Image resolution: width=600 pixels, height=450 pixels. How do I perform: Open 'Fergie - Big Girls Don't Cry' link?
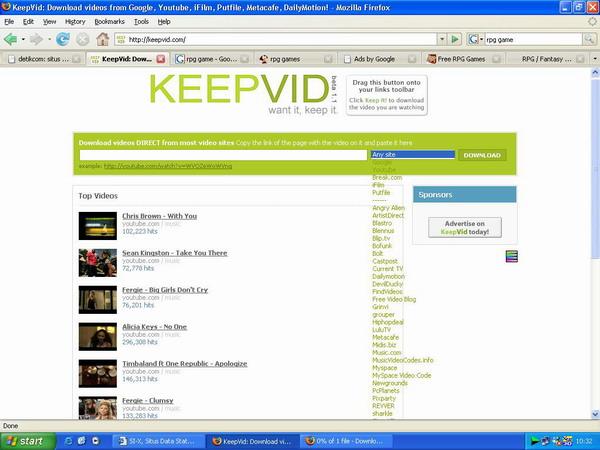(165, 290)
